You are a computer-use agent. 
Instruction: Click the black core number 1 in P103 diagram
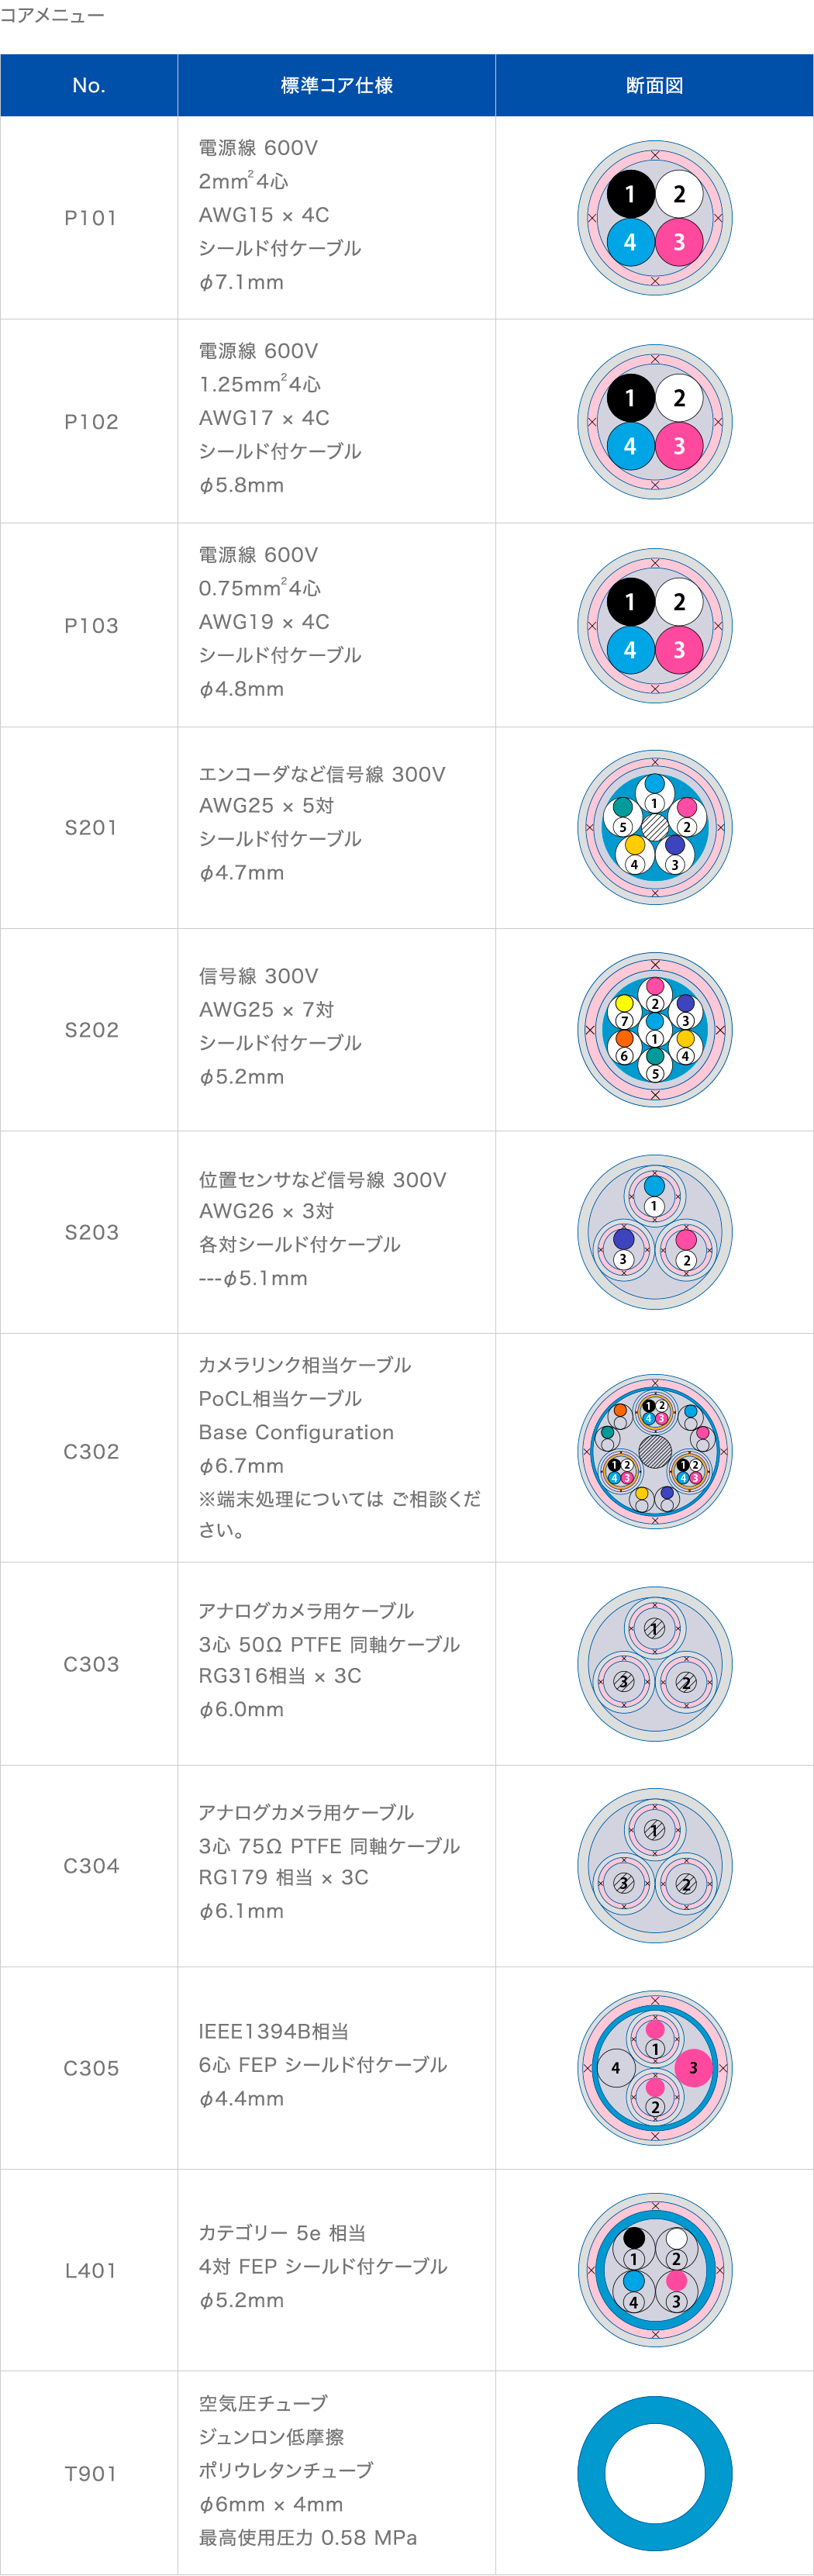pos(630,602)
